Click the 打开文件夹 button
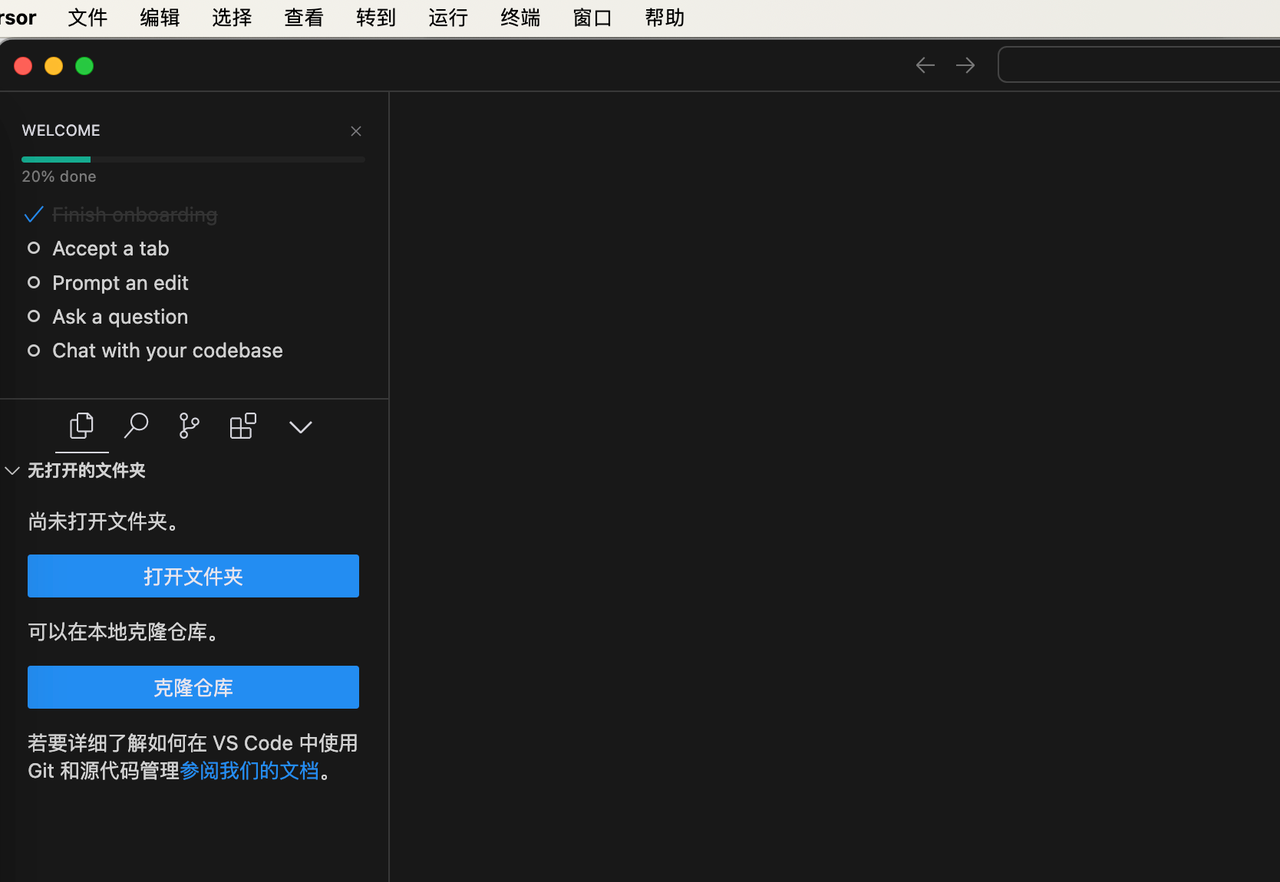This screenshot has width=1280, height=882. [193, 576]
